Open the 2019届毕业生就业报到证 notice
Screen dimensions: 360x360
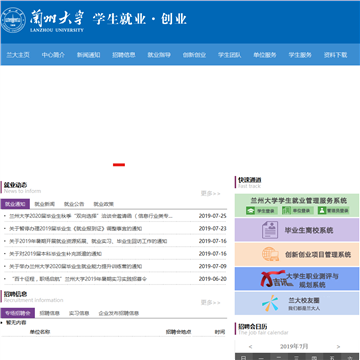pos(75,229)
